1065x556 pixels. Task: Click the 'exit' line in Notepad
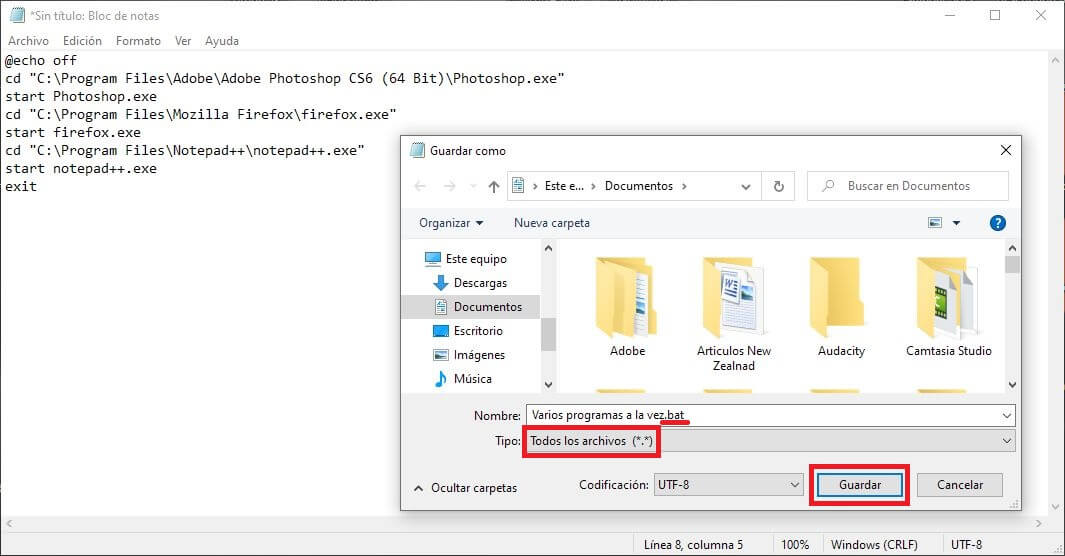point(21,186)
